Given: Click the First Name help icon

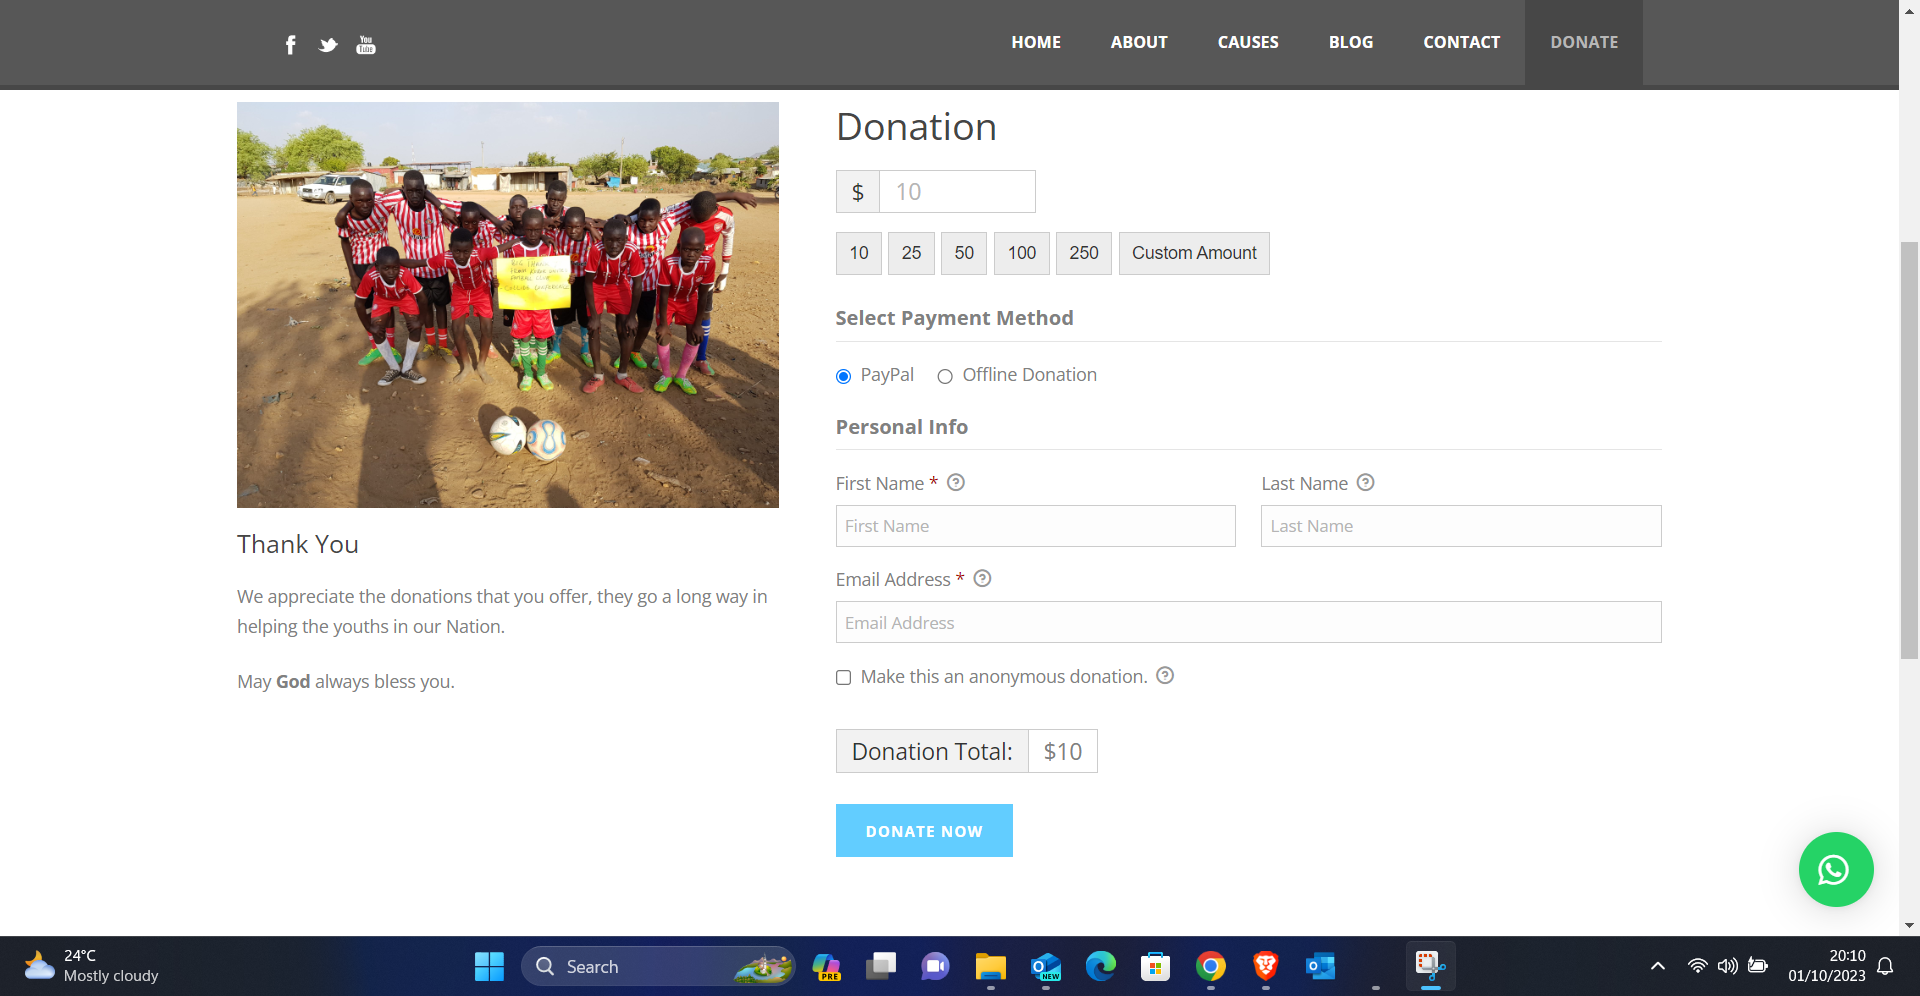Looking at the screenshot, I should point(956,483).
